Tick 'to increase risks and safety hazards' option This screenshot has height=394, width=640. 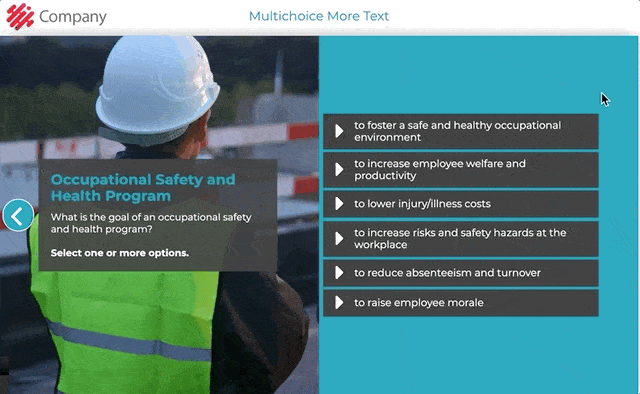click(461, 238)
